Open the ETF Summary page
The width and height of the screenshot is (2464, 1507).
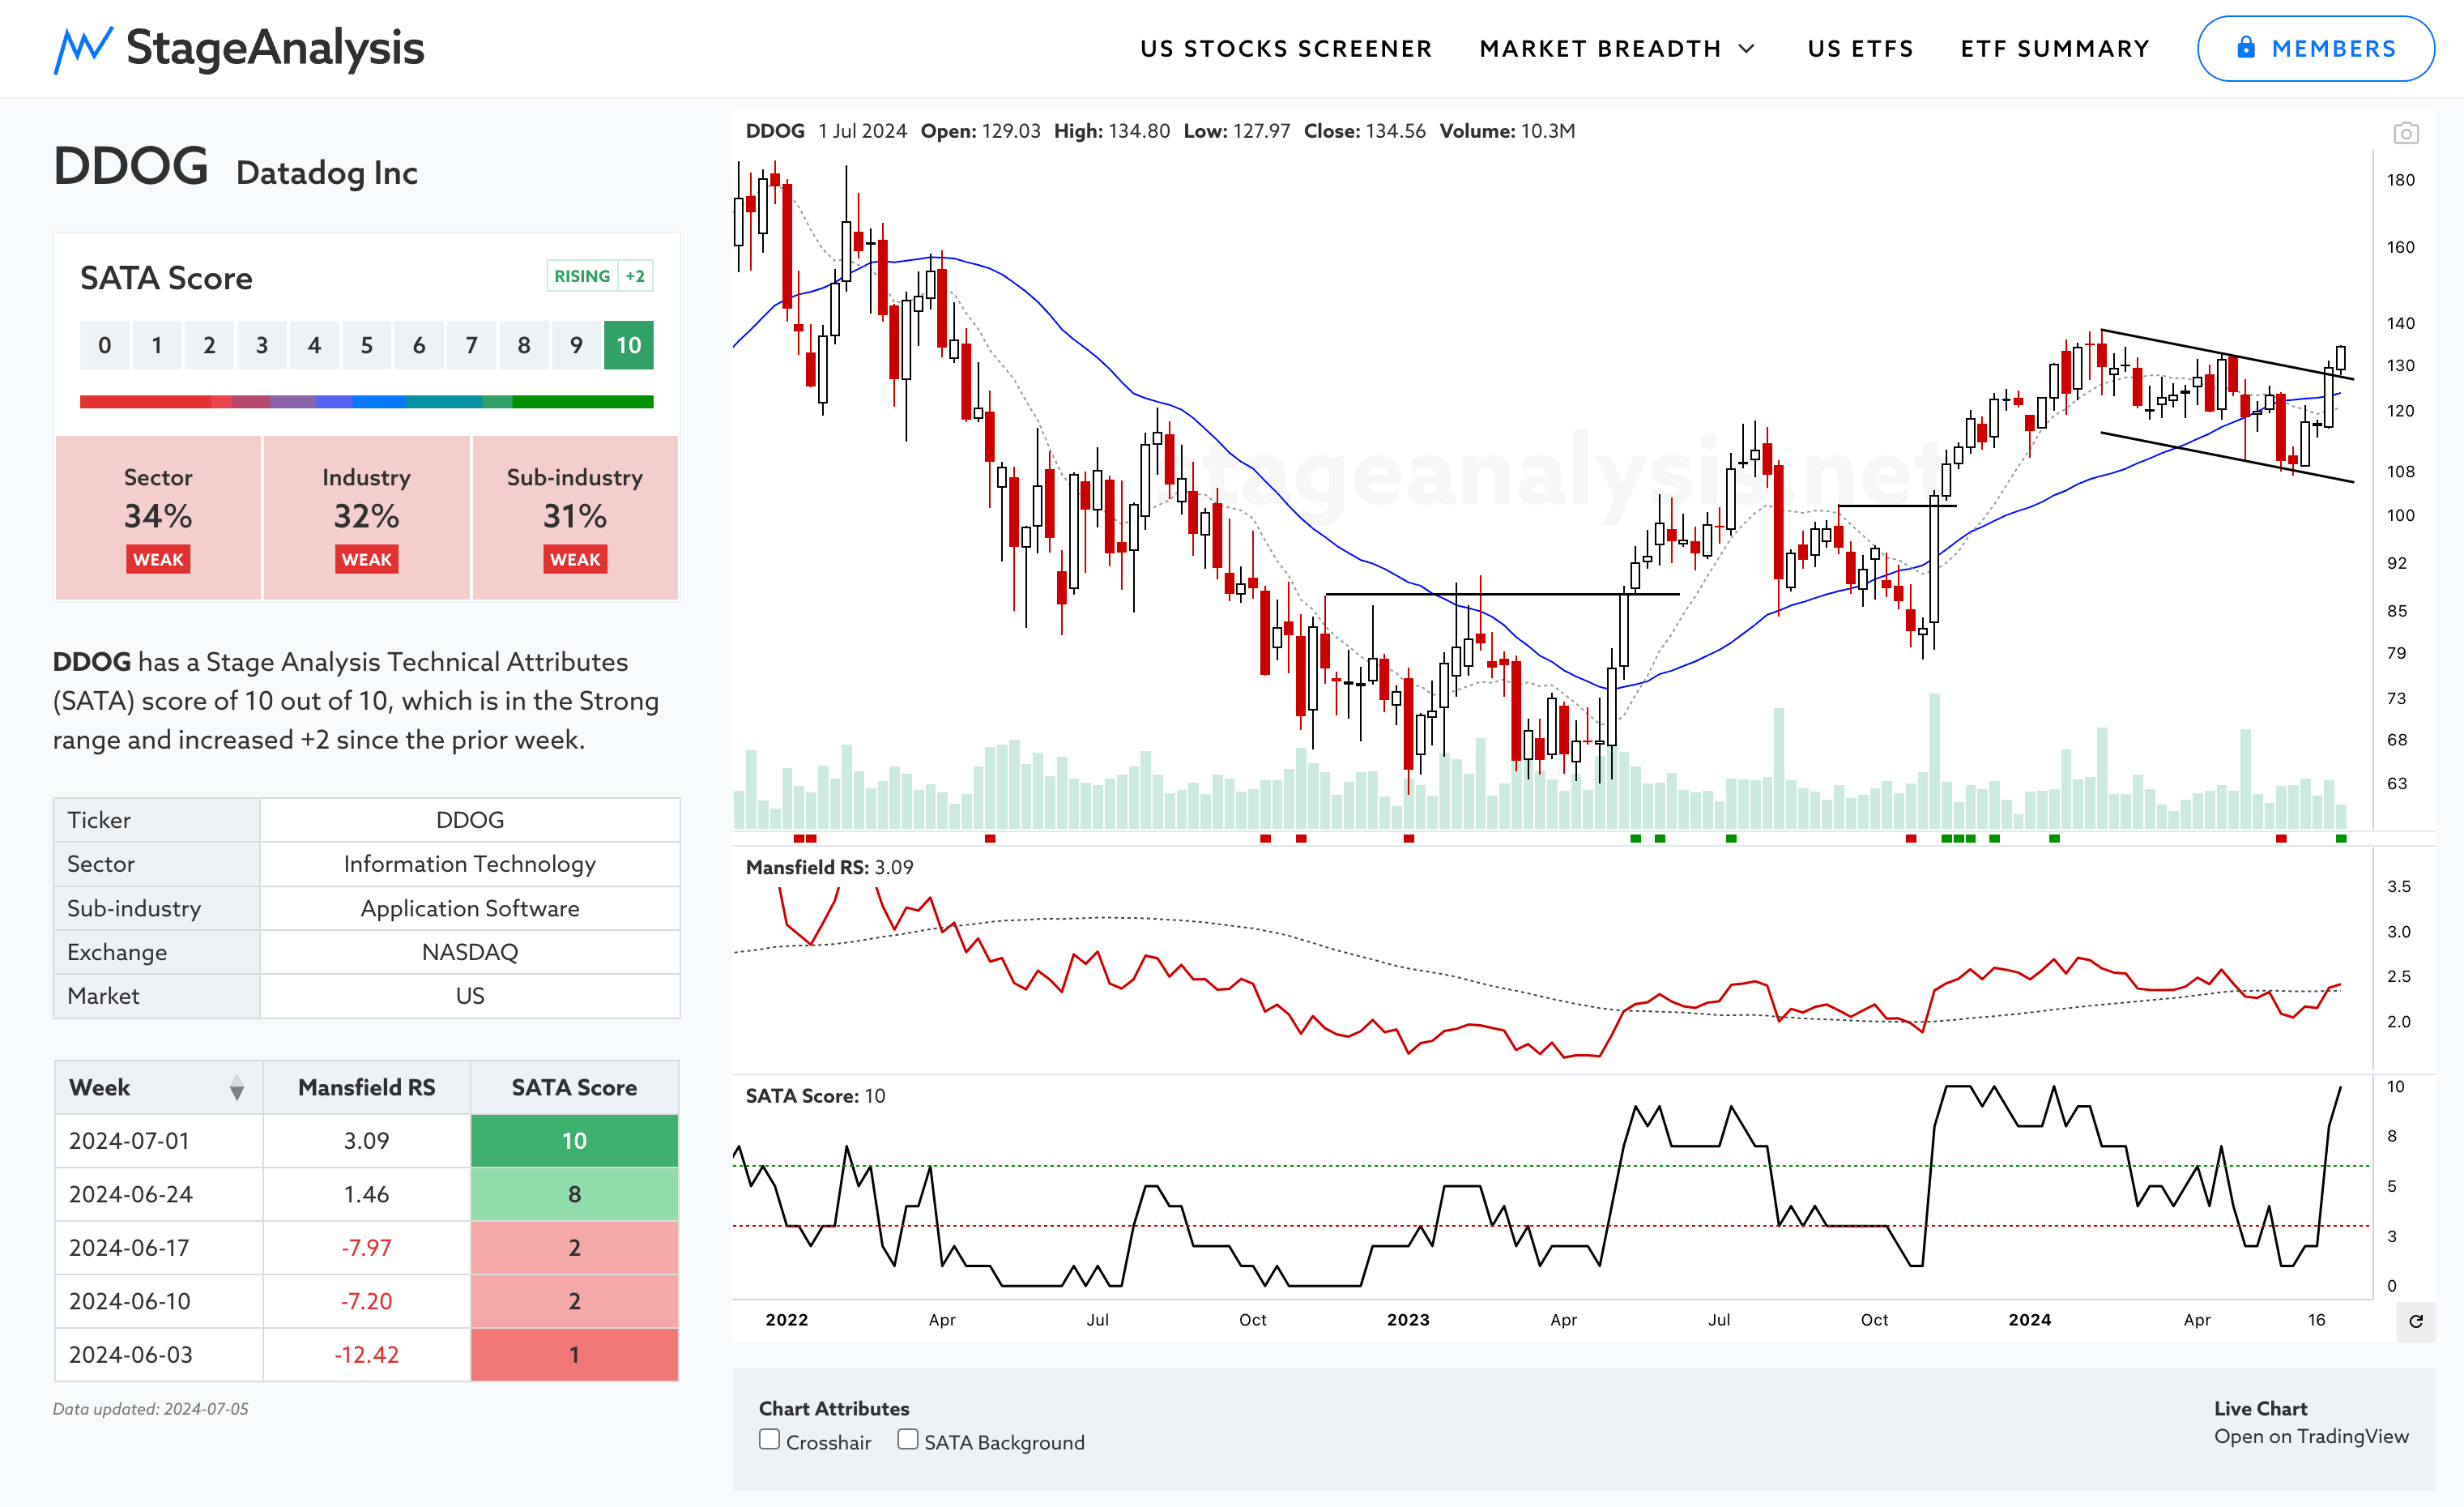2055,49
